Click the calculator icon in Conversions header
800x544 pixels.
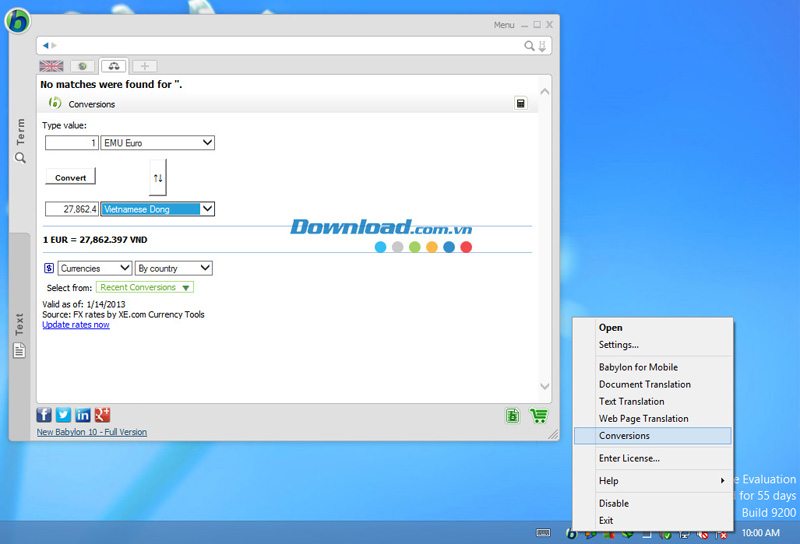tap(521, 103)
